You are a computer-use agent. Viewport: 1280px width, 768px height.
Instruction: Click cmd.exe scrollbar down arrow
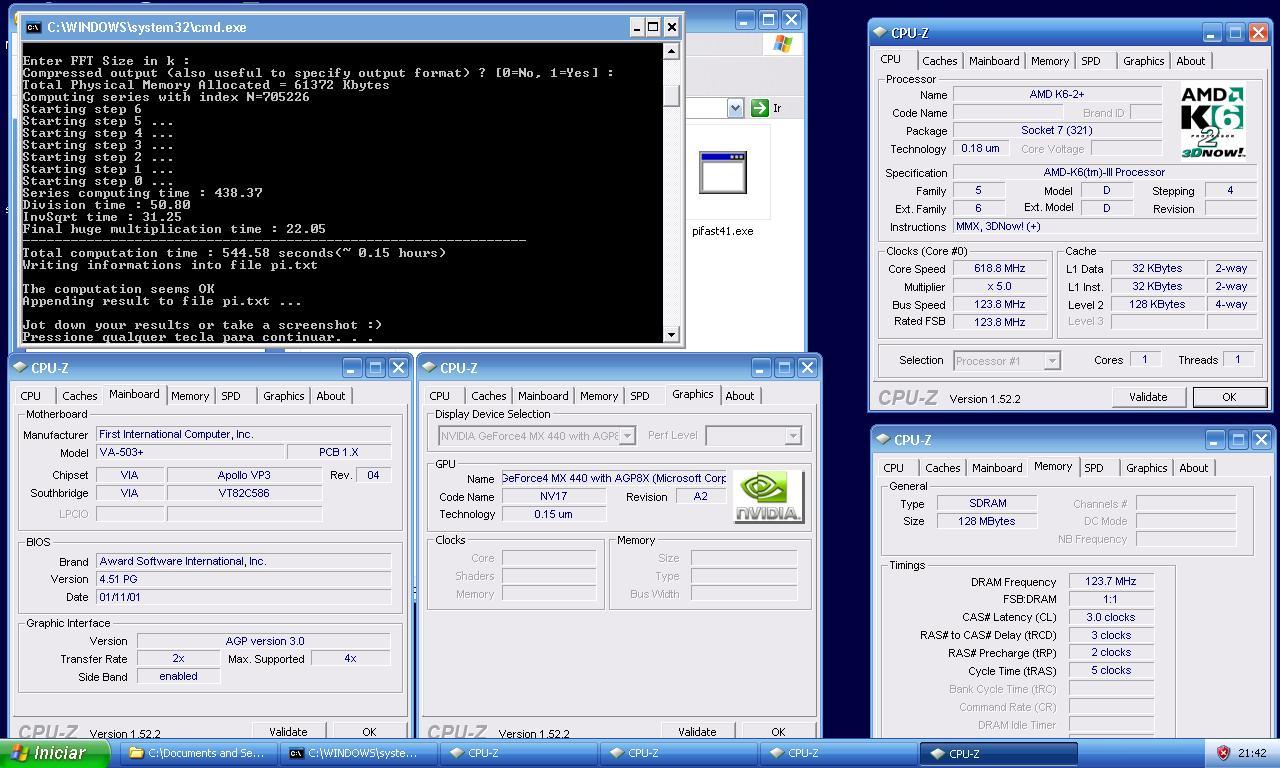(x=672, y=334)
